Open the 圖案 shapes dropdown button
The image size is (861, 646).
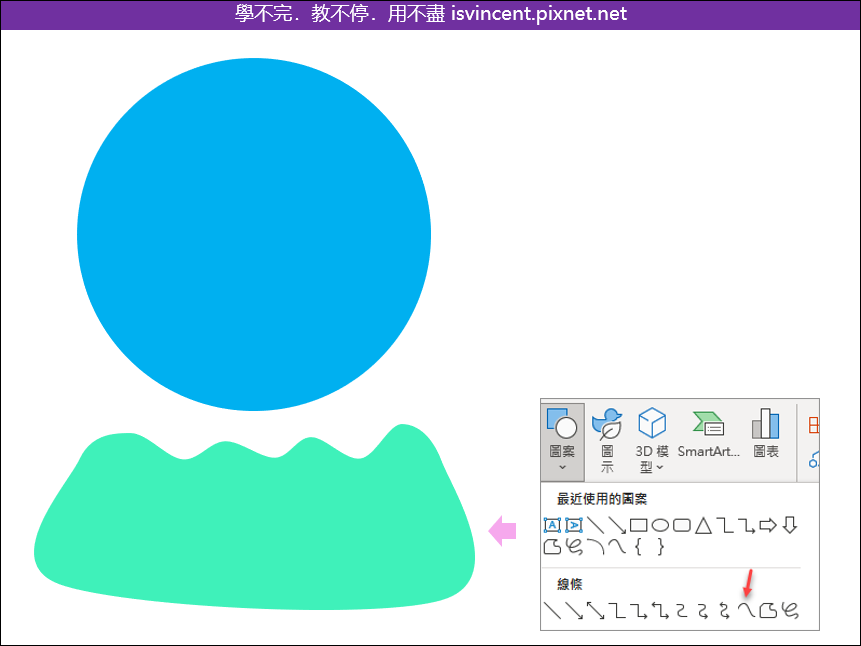pos(562,441)
